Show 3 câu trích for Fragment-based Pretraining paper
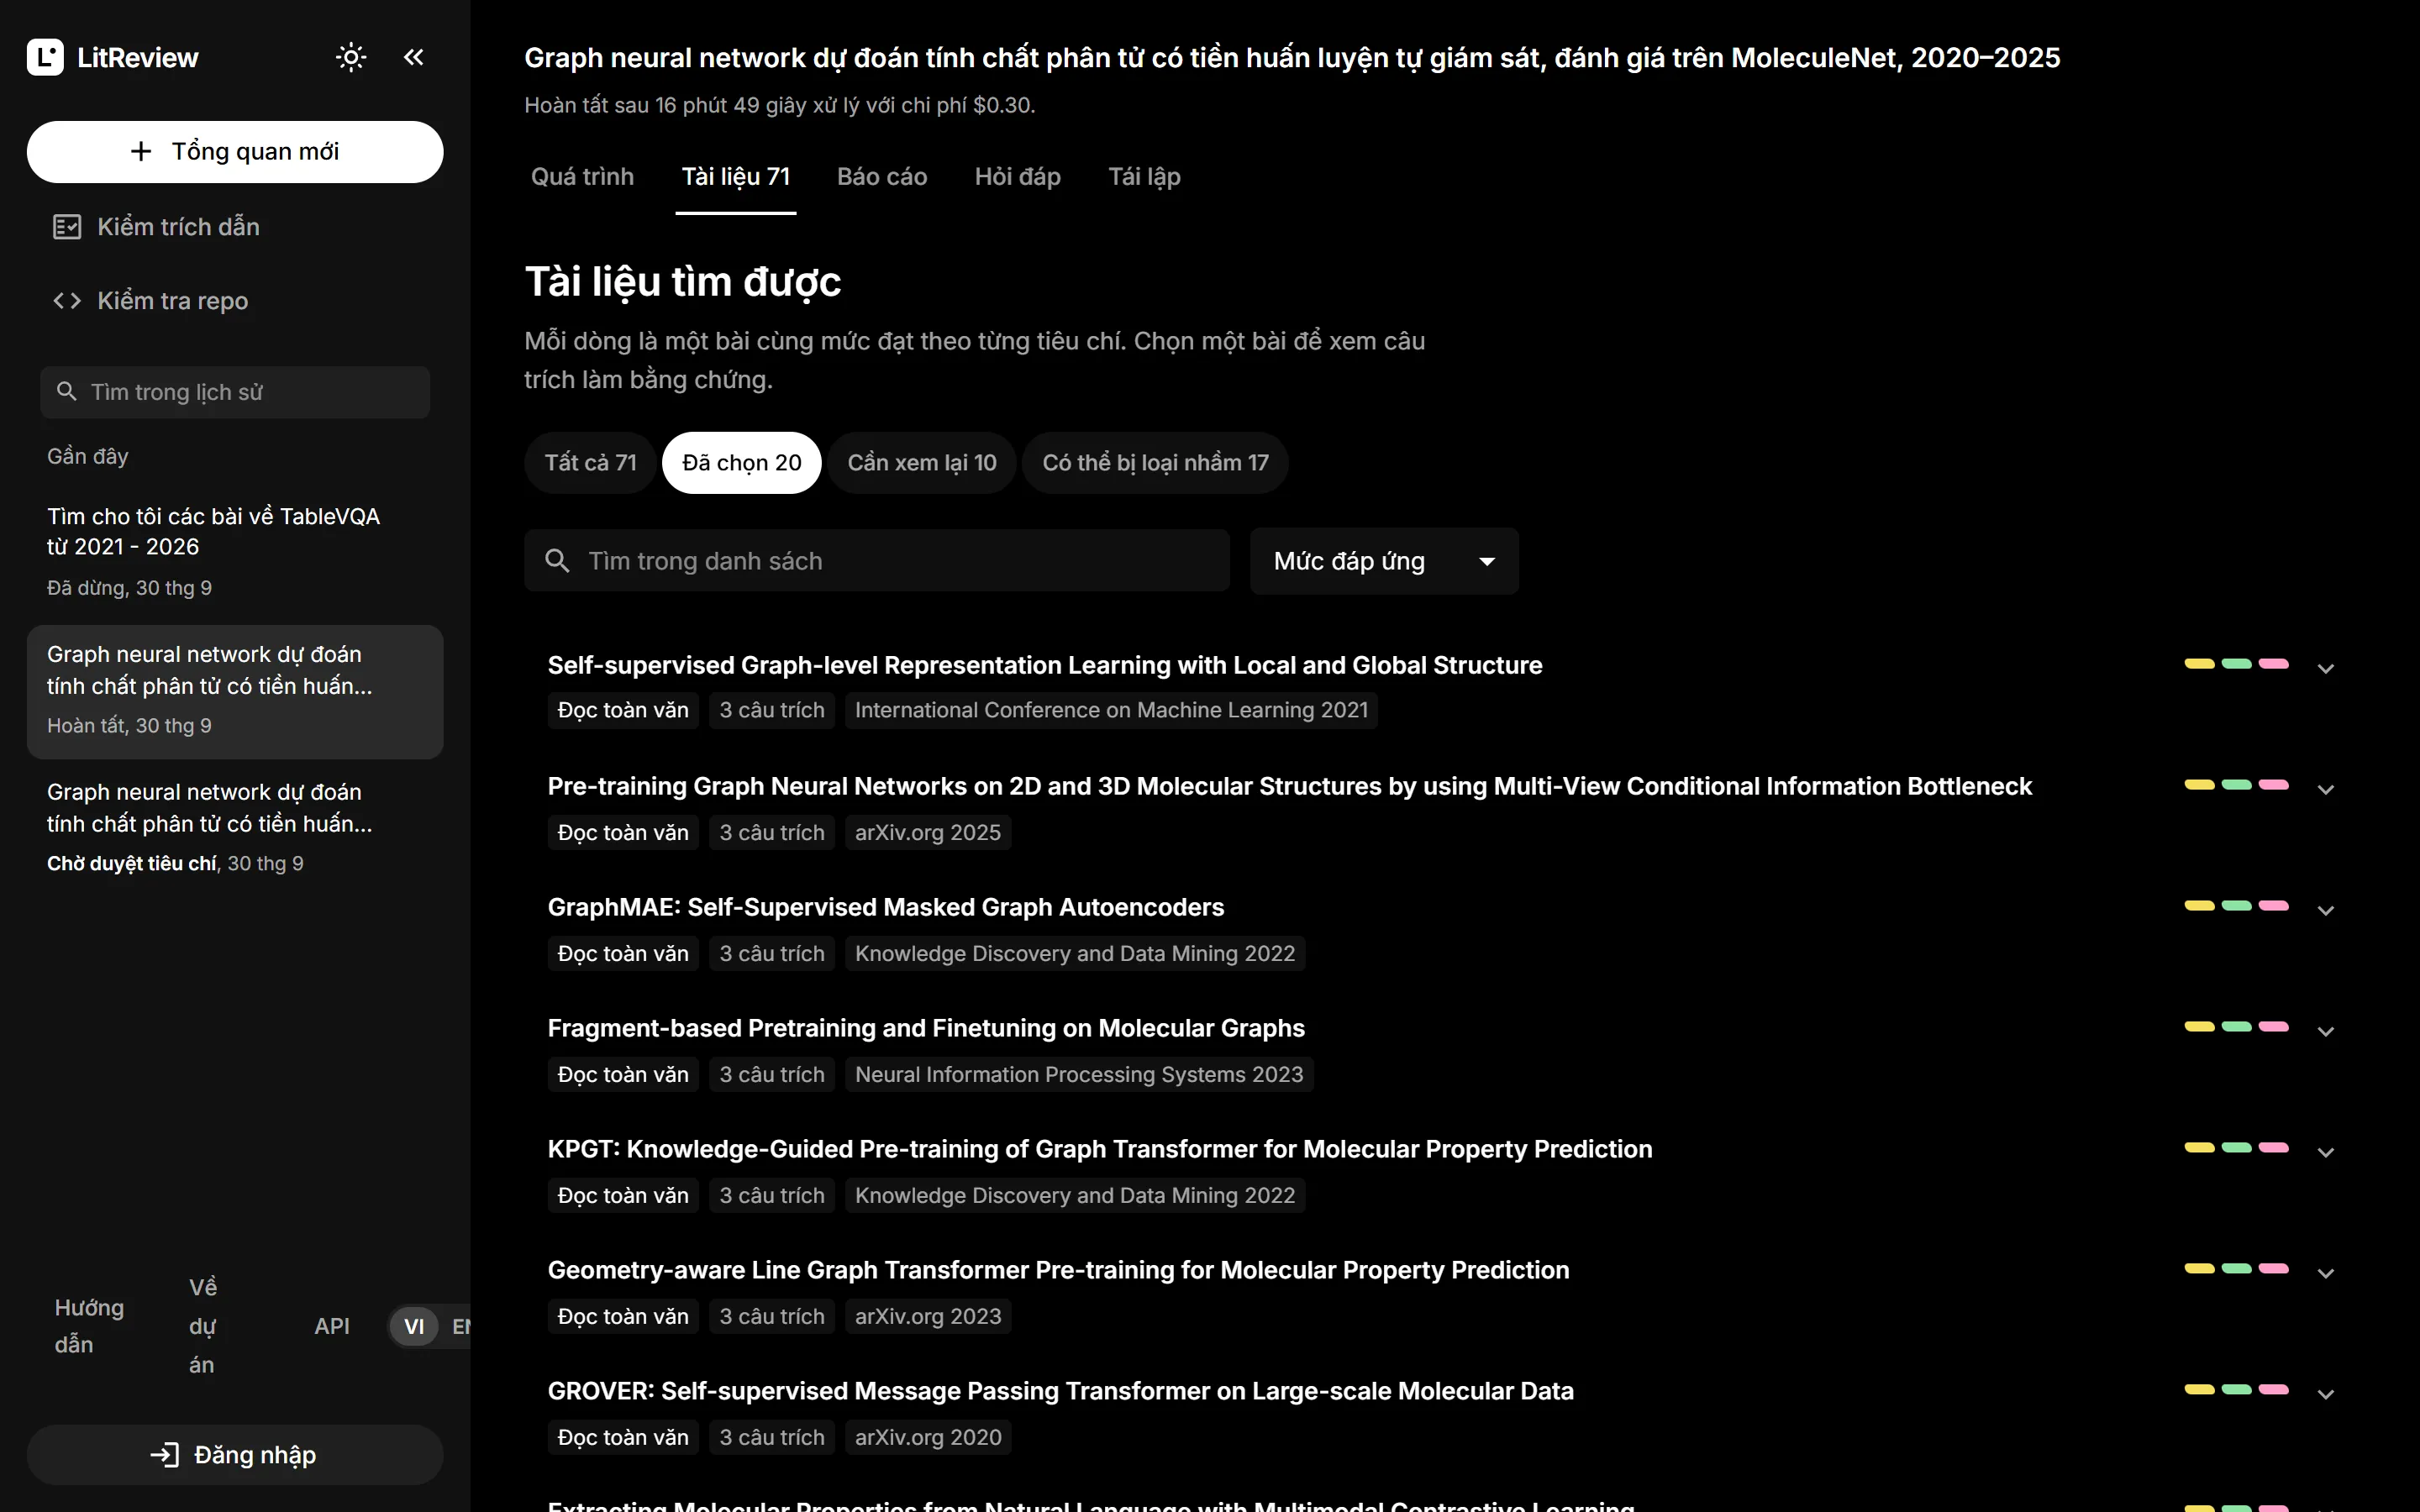This screenshot has height=1512, width=2420. pyautogui.click(x=772, y=1075)
